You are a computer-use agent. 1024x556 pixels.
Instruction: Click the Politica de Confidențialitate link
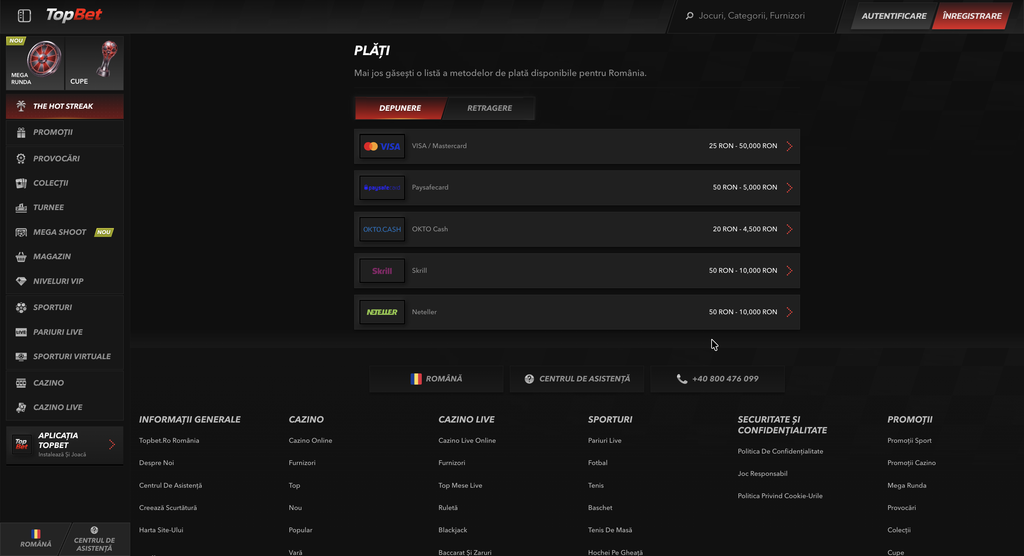(780, 451)
